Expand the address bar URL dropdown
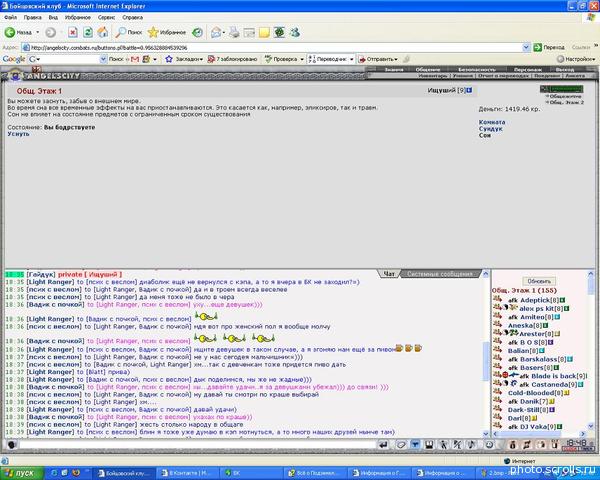 pos(526,47)
